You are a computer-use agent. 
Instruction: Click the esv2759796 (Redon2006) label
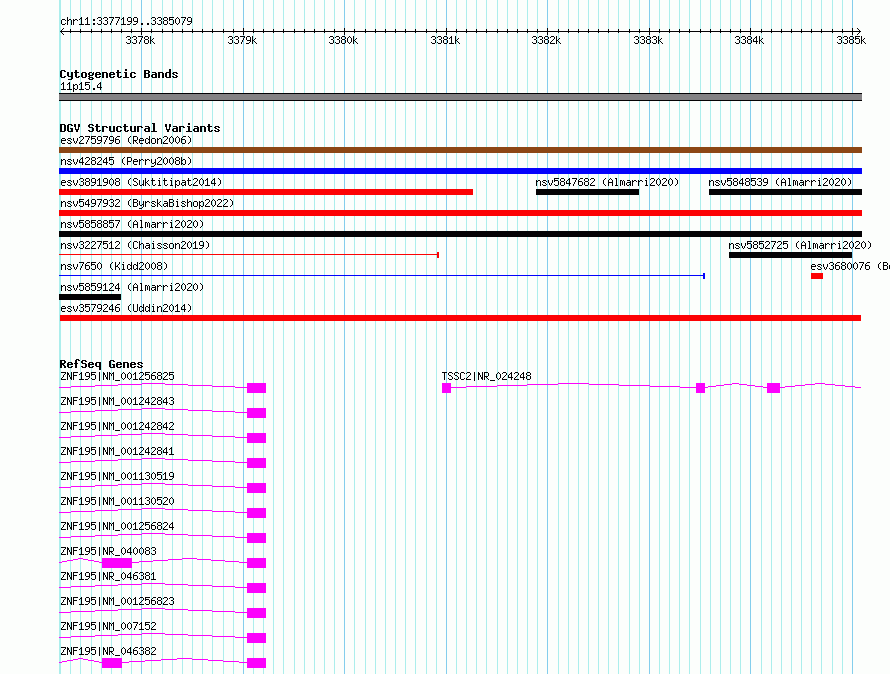tap(126, 140)
